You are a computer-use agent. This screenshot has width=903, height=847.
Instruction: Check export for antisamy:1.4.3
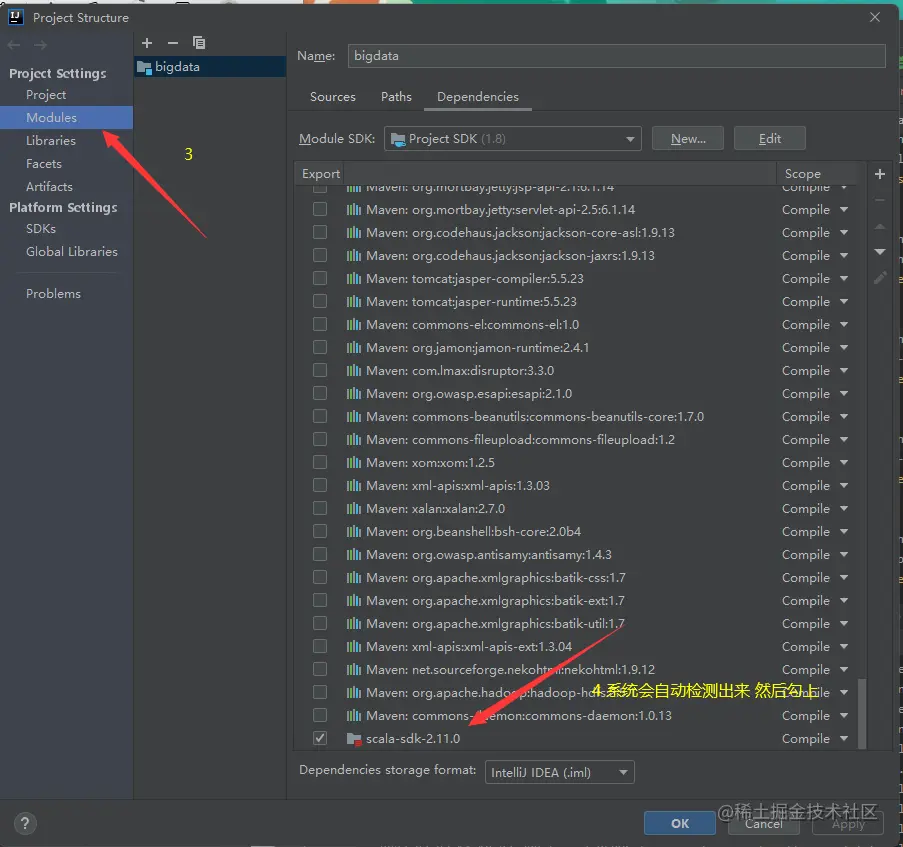[320, 554]
